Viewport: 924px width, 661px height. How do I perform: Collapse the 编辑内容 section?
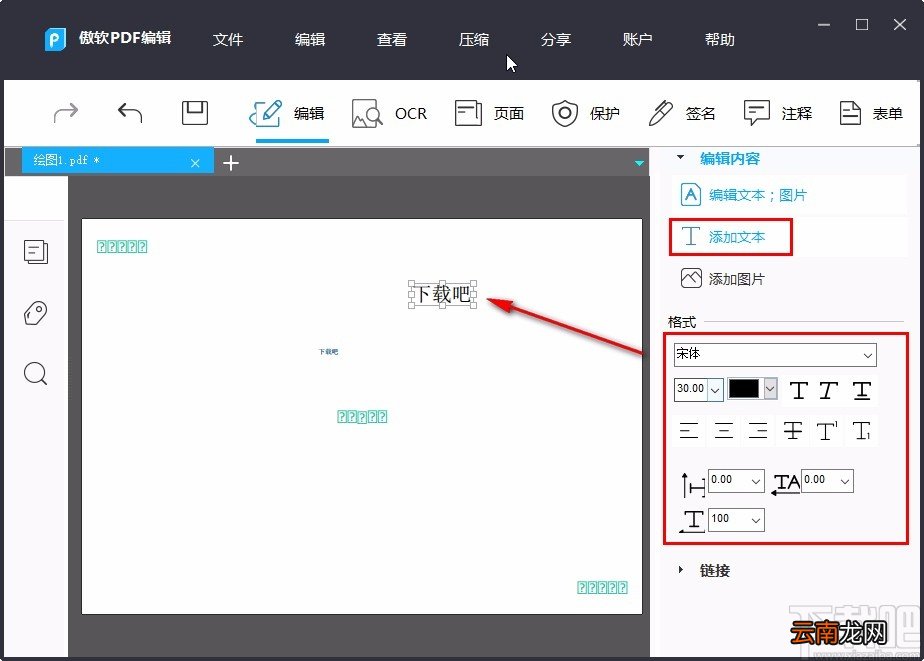(681, 157)
